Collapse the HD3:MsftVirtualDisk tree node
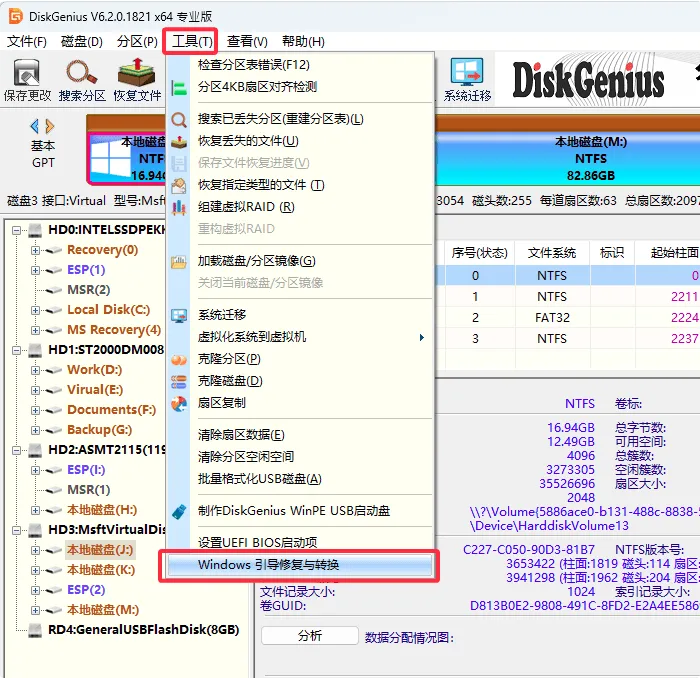Image resolution: width=700 pixels, height=678 pixels. [17, 530]
